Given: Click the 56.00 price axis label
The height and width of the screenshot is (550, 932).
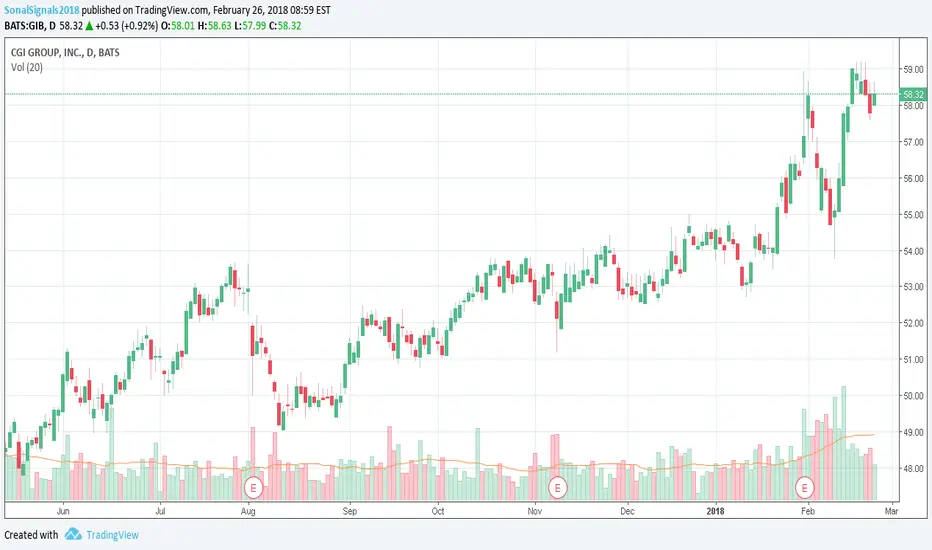Looking at the screenshot, I should coord(914,178).
